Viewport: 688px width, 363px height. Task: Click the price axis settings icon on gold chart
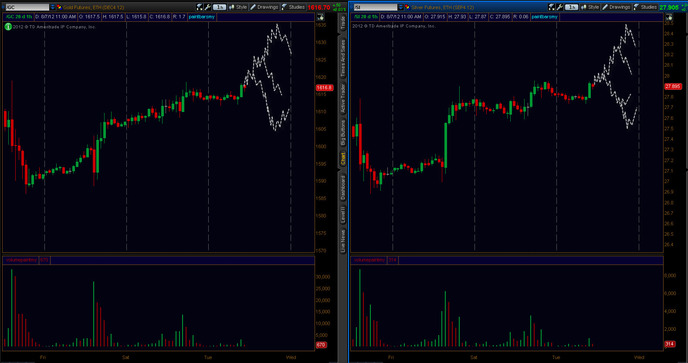(321, 17)
